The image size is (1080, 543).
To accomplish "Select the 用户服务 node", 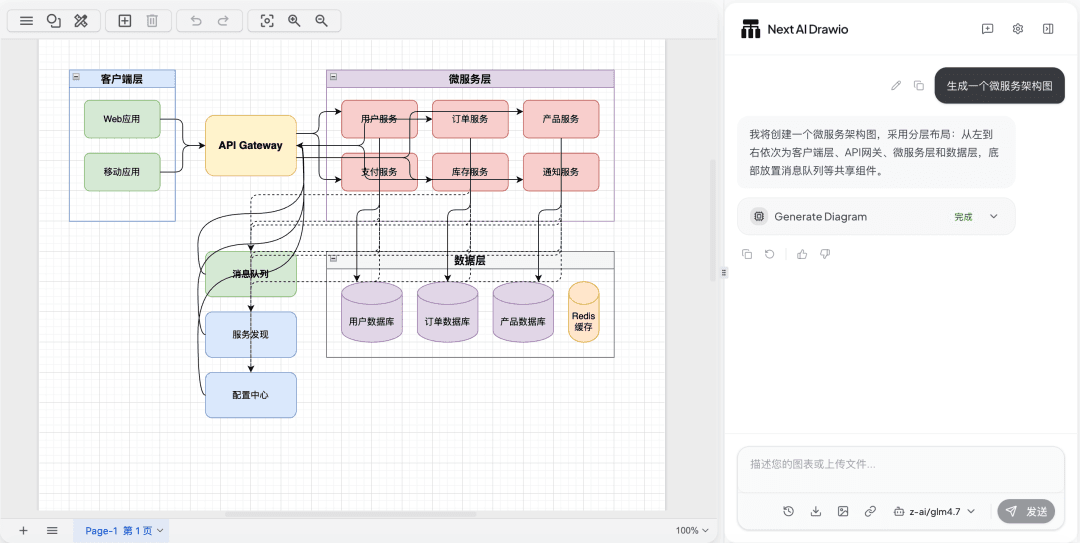I will pos(380,119).
